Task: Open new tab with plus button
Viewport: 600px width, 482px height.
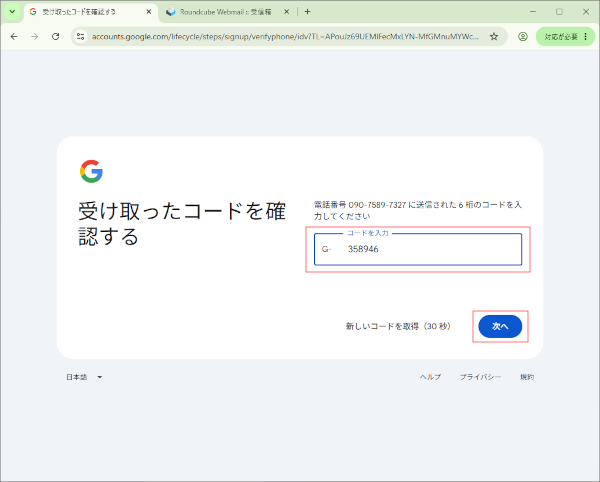Action: click(307, 12)
